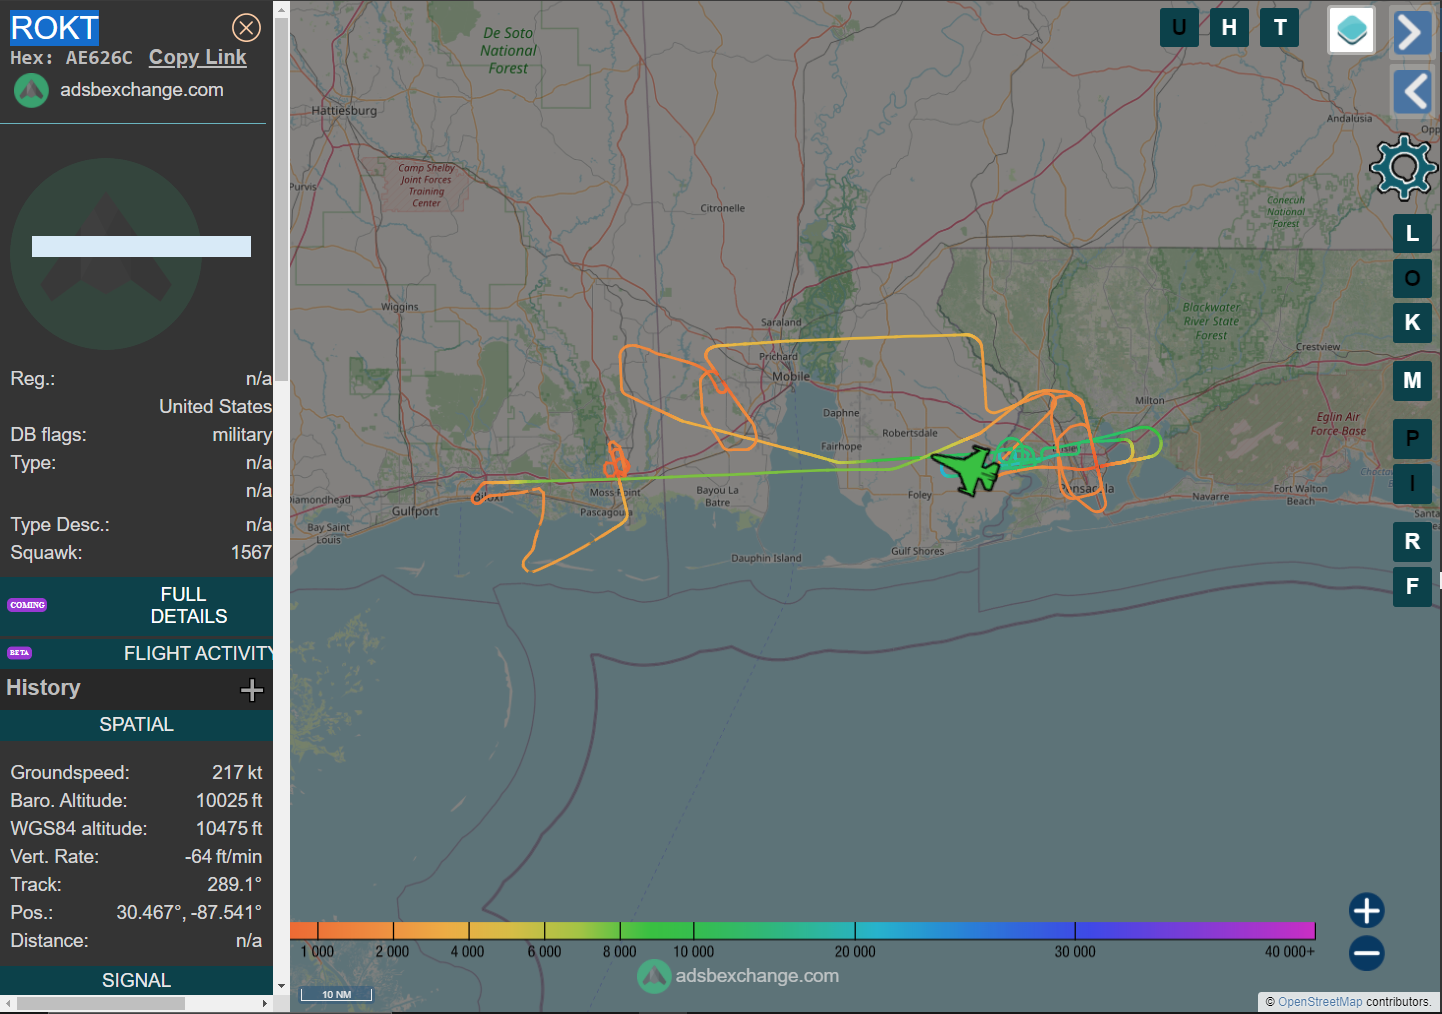The width and height of the screenshot is (1442, 1014).
Task: Click the side panel vertical scrollbar
Action: coord(281,200)
